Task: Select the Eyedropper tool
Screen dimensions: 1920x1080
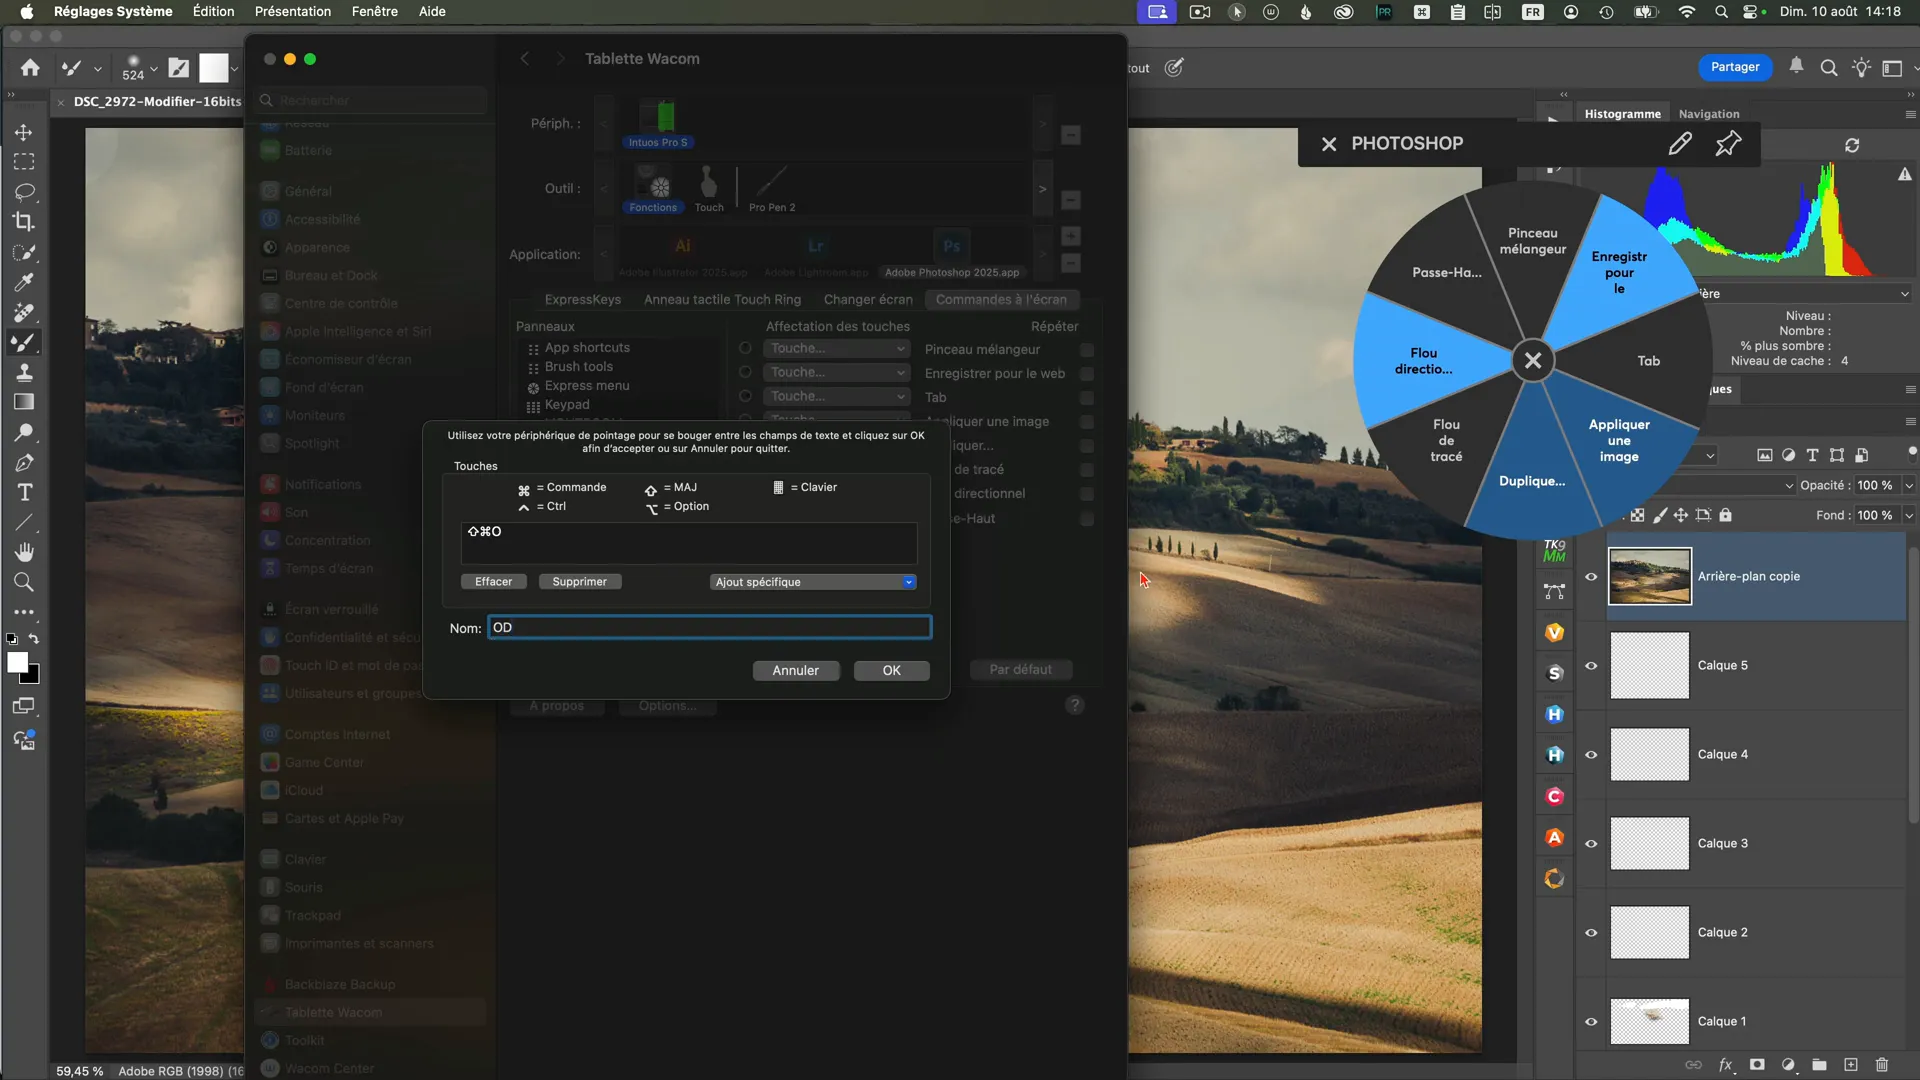Action: (24, 282)
